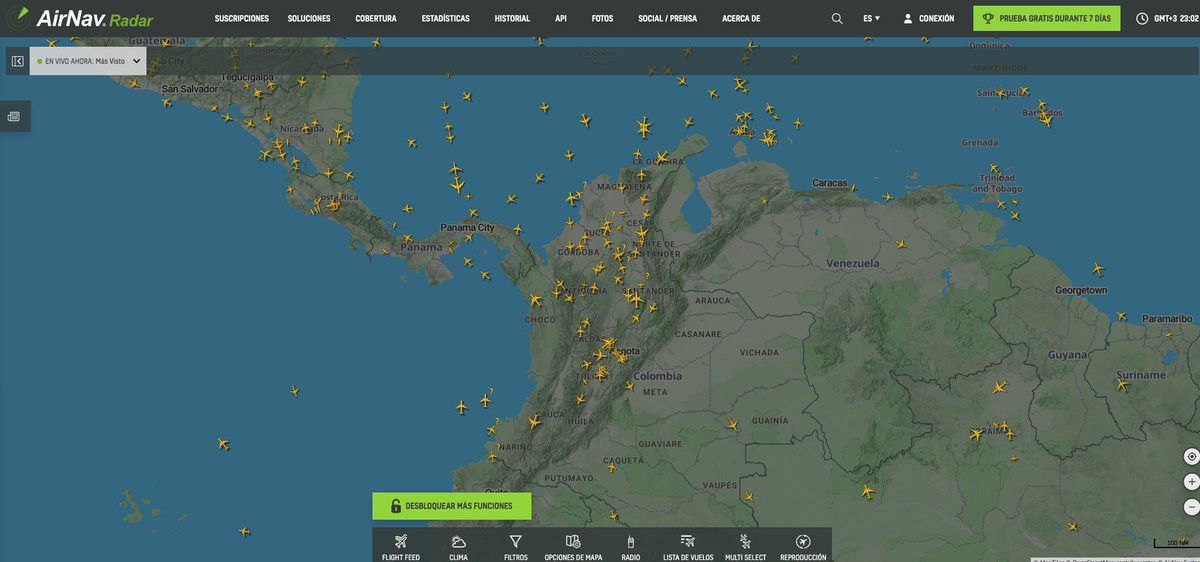Image resolution: width=1200 pixels, height=562 pixels.
Task: Open Lista de Vuelos flight list
Action: [x=688, y=546]
